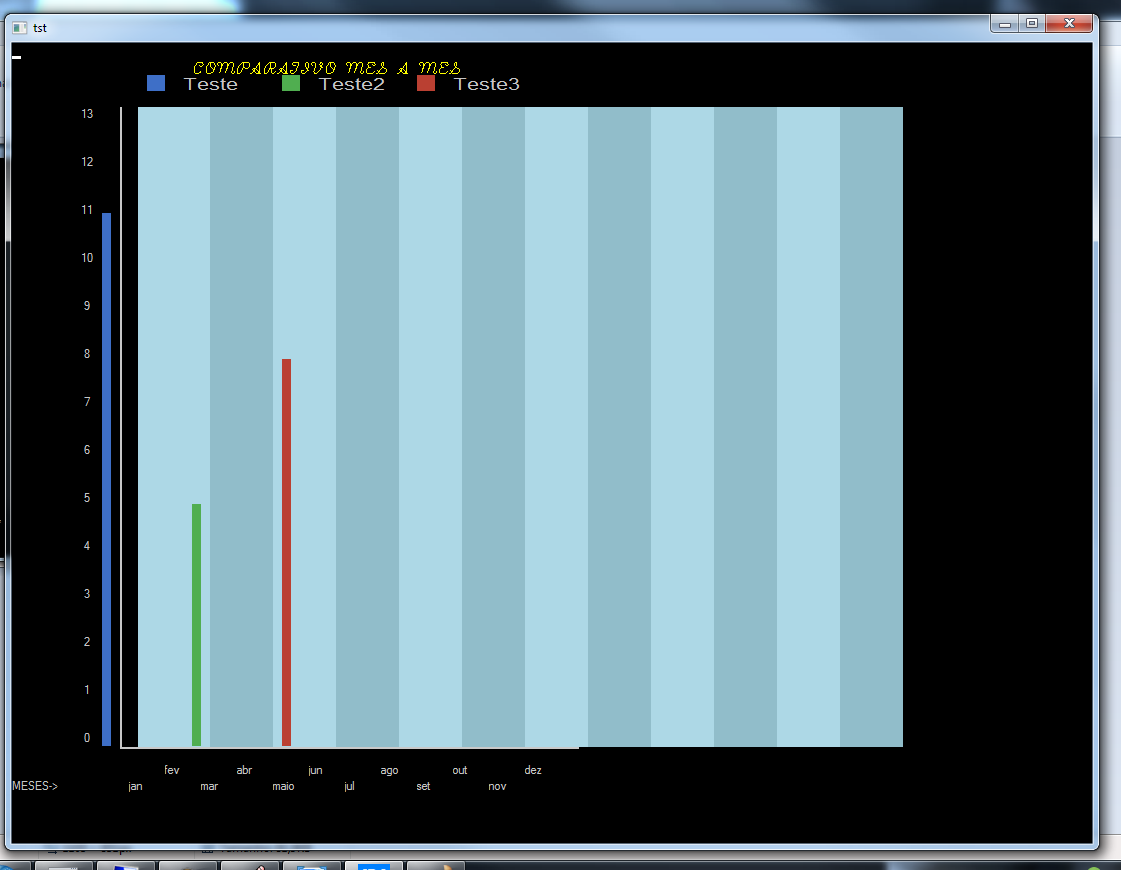
Task: Click the jun month label
Action: [315, 770]
